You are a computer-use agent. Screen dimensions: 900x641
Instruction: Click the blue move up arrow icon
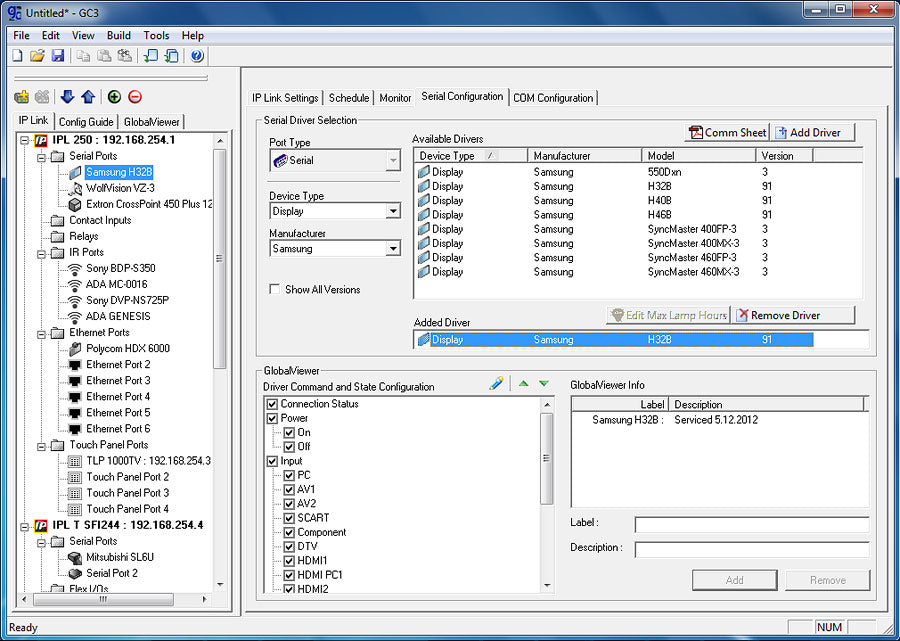pyautogui.click(x=88, y=96)
